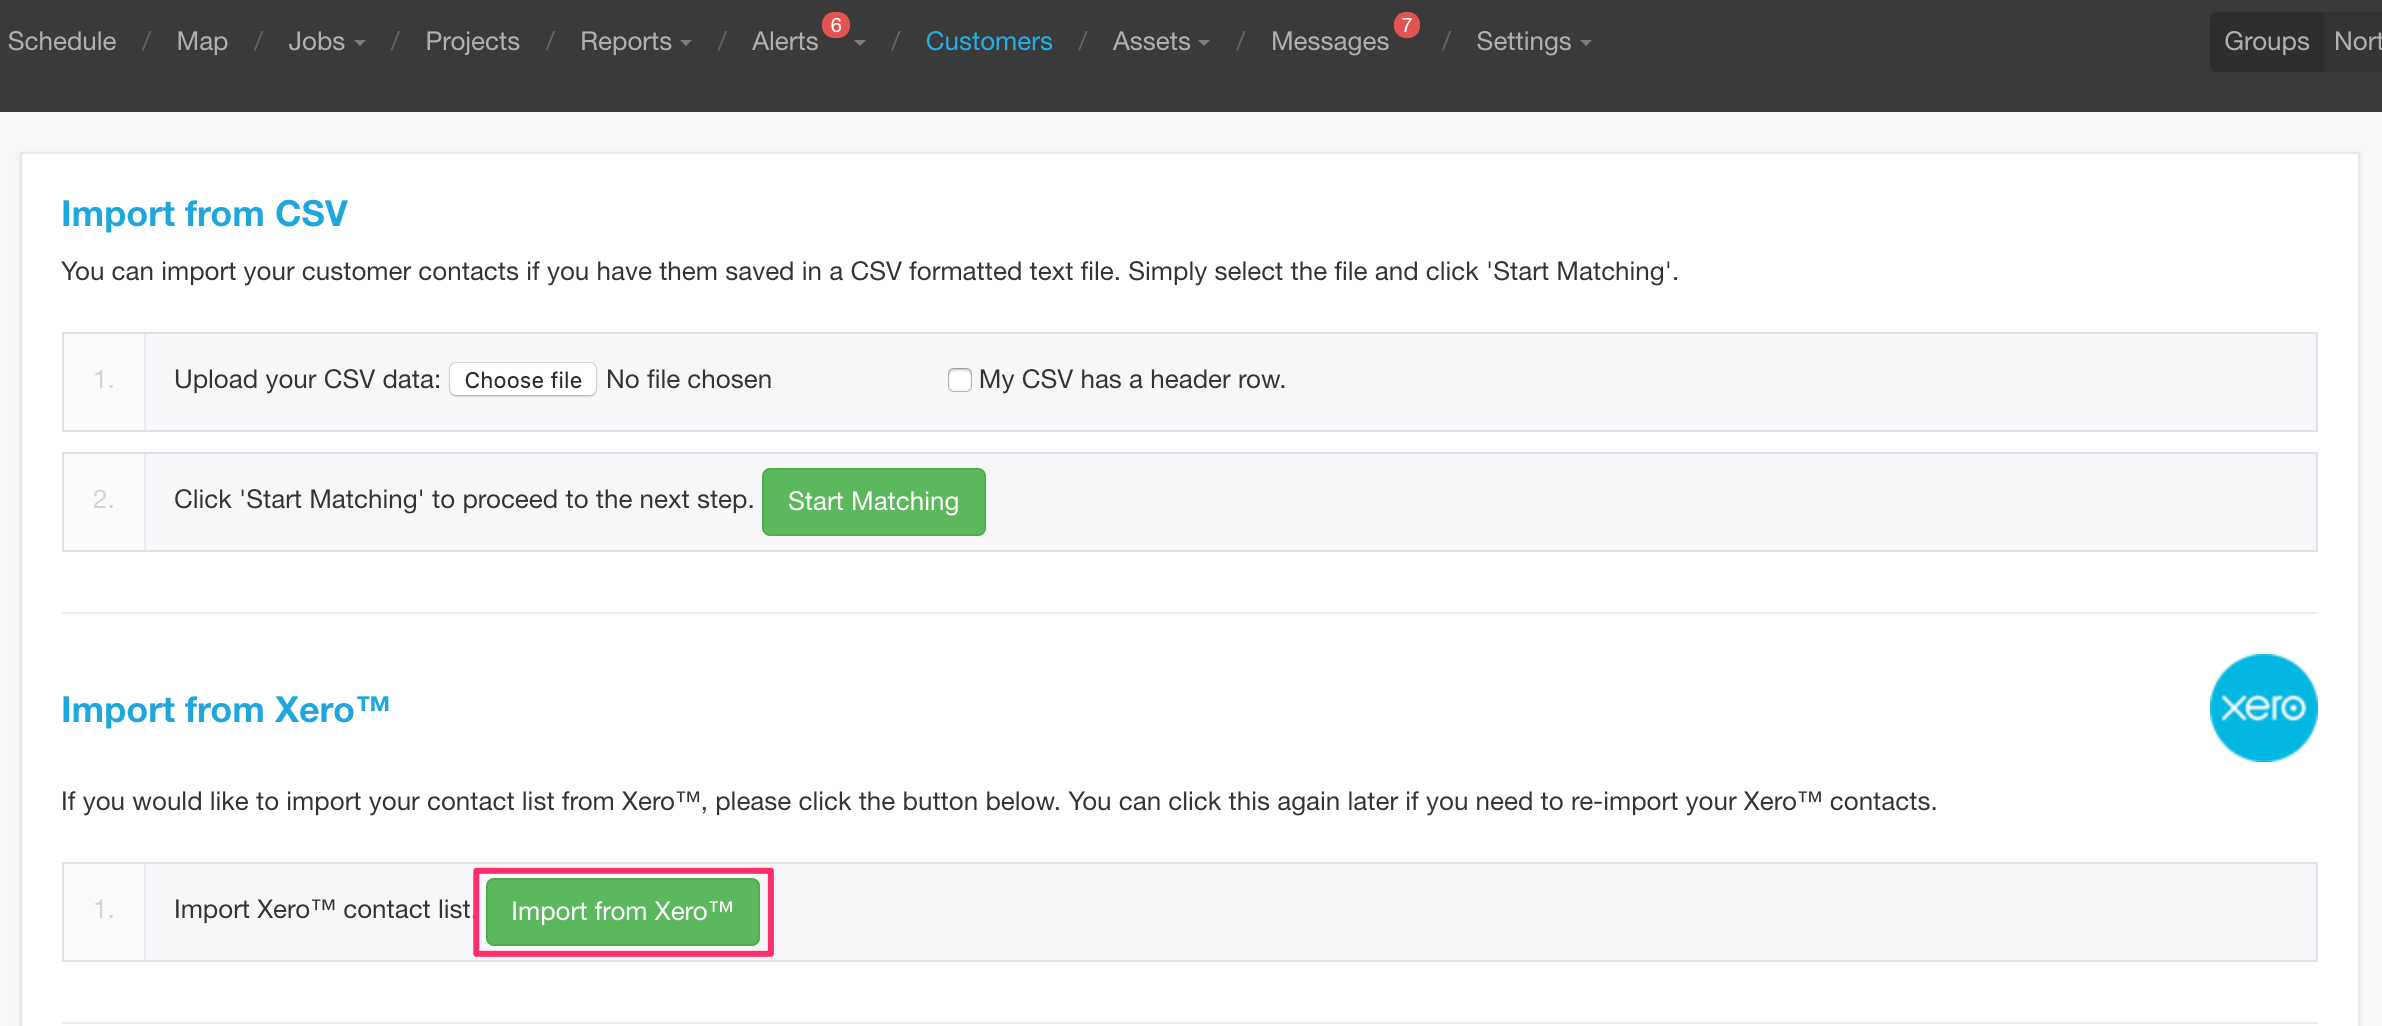Open the Alerts notification badge showing 6
2382x1026 pixels.
[x=836, y=25]
